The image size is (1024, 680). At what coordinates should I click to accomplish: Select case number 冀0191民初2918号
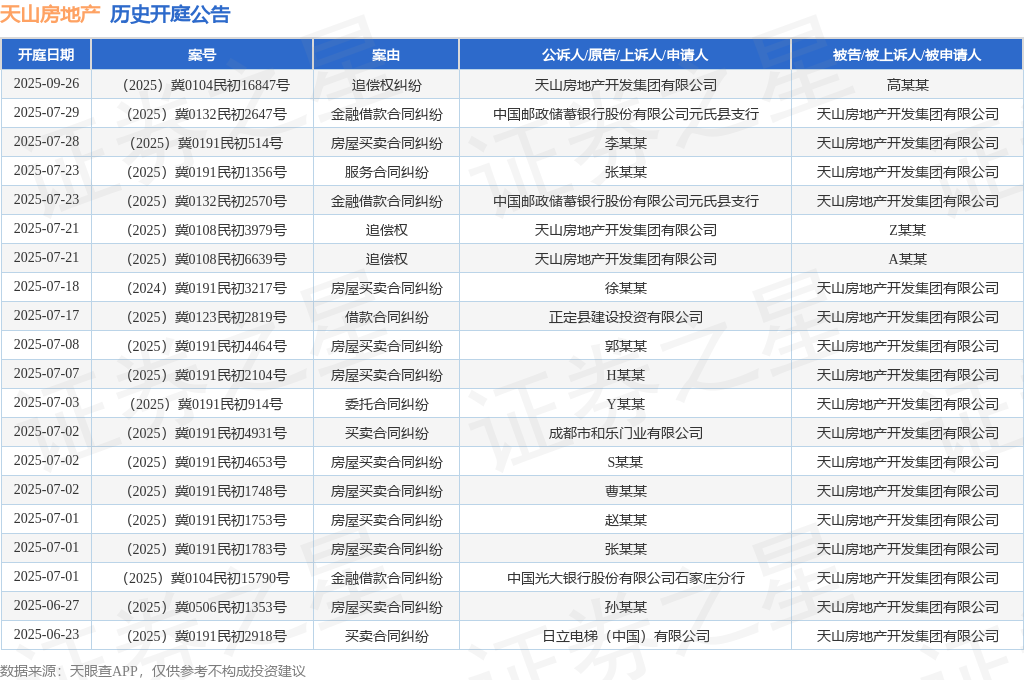[x=206, y=636]
